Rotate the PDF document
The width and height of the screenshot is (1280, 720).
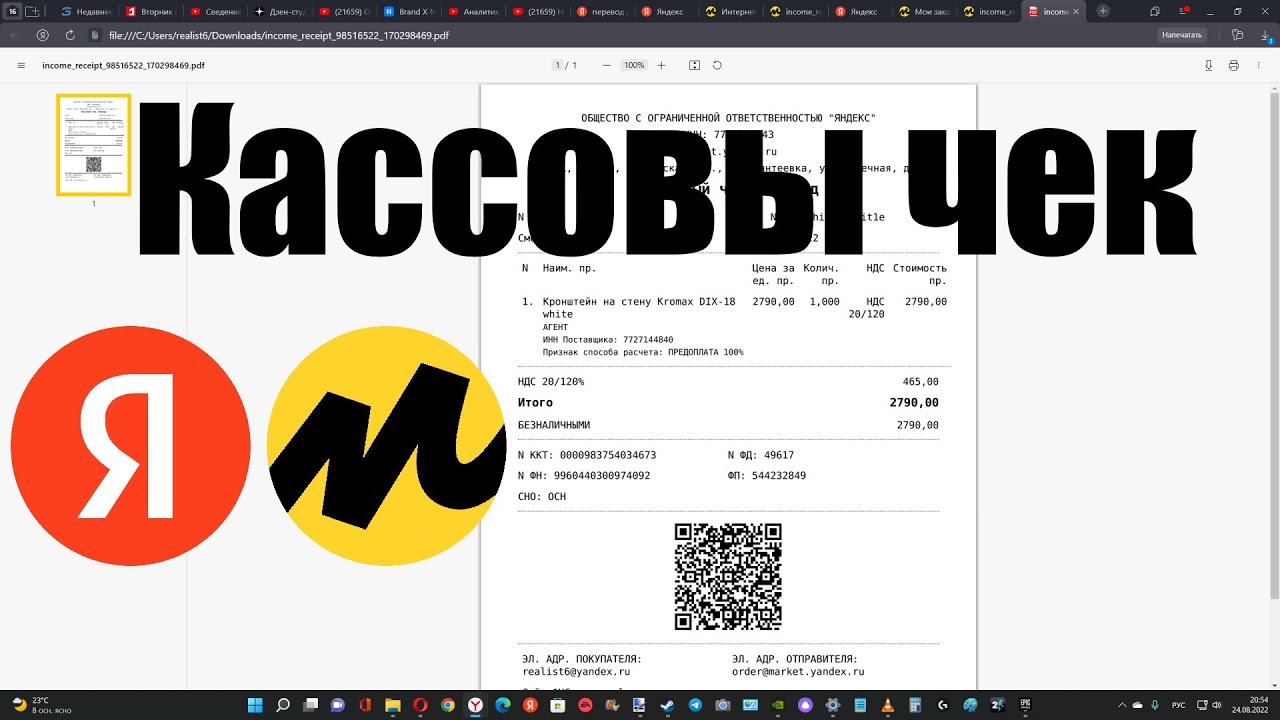point(717,65)
